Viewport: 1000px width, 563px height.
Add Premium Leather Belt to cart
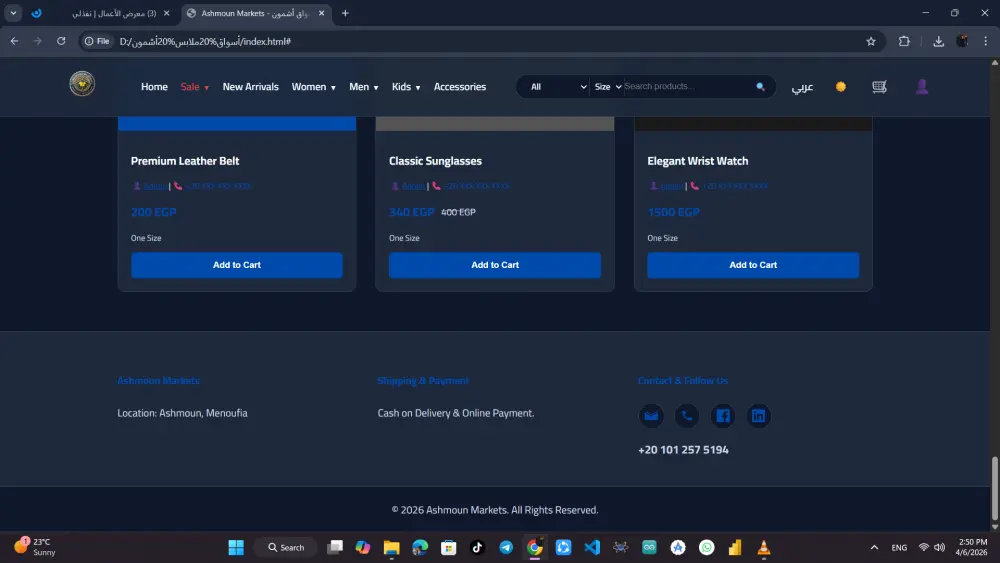pos(237,265)
